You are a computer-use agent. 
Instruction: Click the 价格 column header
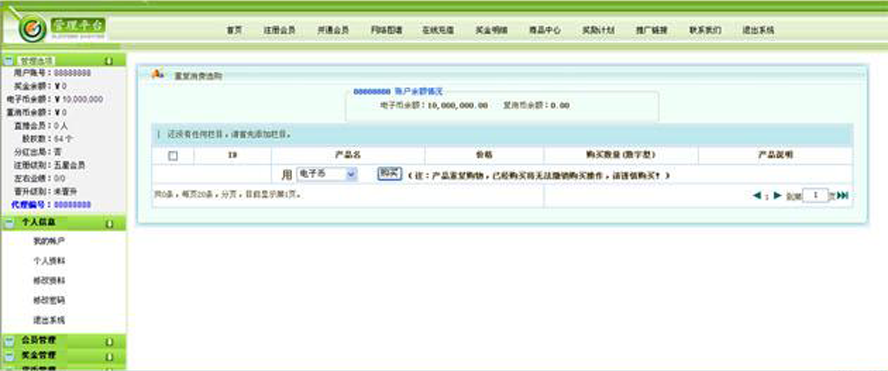coord(484,155)
